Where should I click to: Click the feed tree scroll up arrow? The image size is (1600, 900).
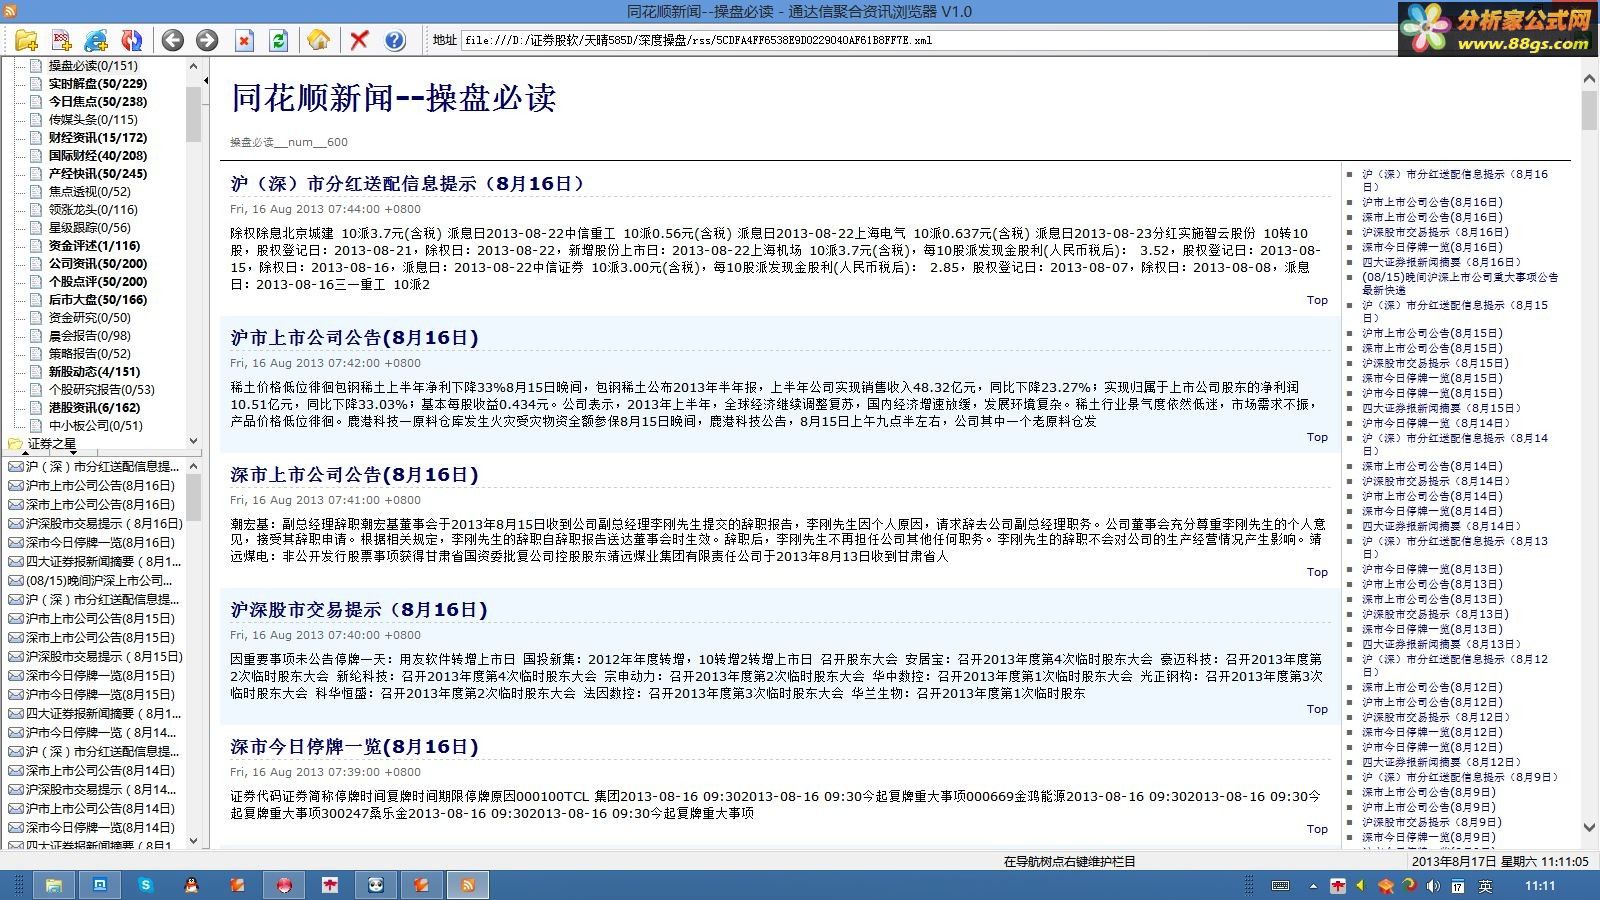194,65
